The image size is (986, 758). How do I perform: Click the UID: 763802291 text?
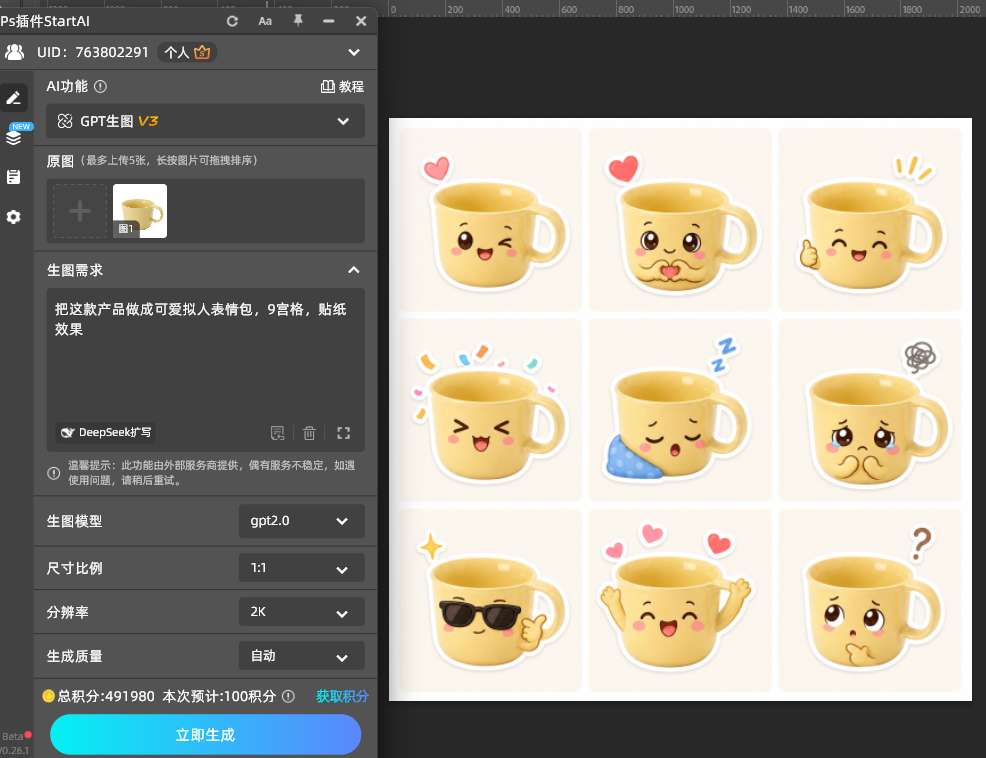tap(92, 52)
